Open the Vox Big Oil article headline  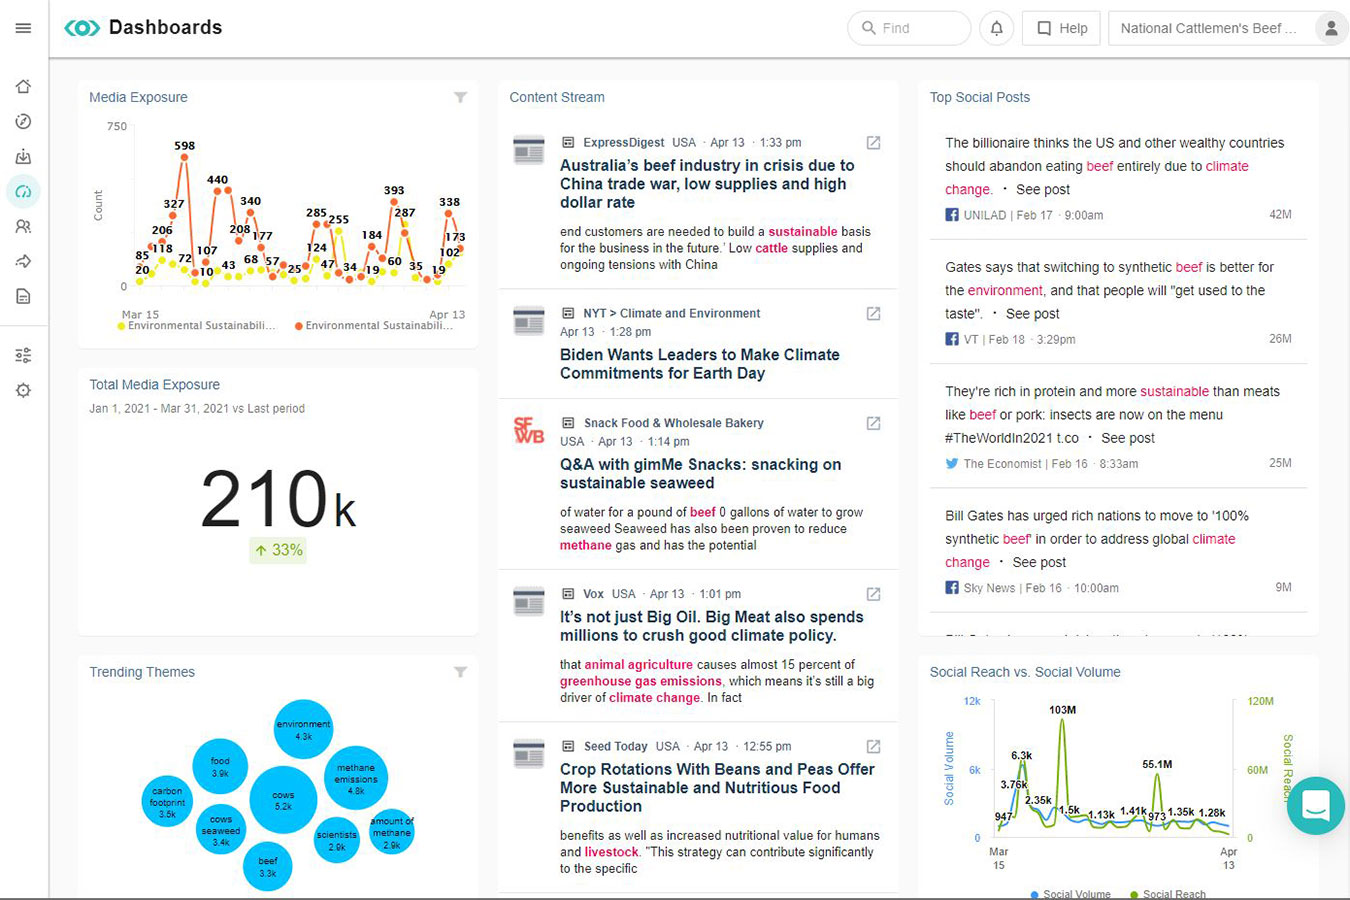(711, 626)
